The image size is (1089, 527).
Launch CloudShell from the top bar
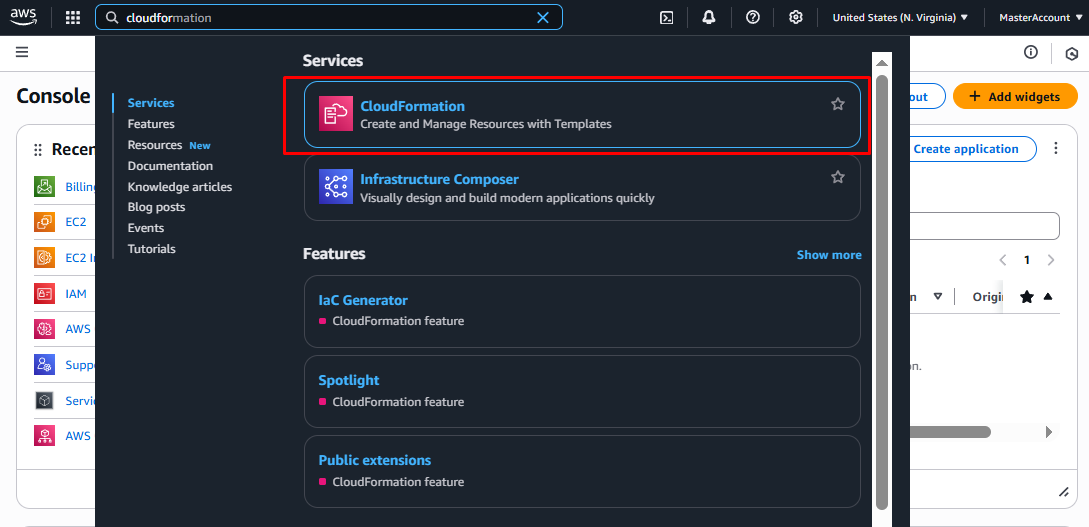click(x=667, y=17)
